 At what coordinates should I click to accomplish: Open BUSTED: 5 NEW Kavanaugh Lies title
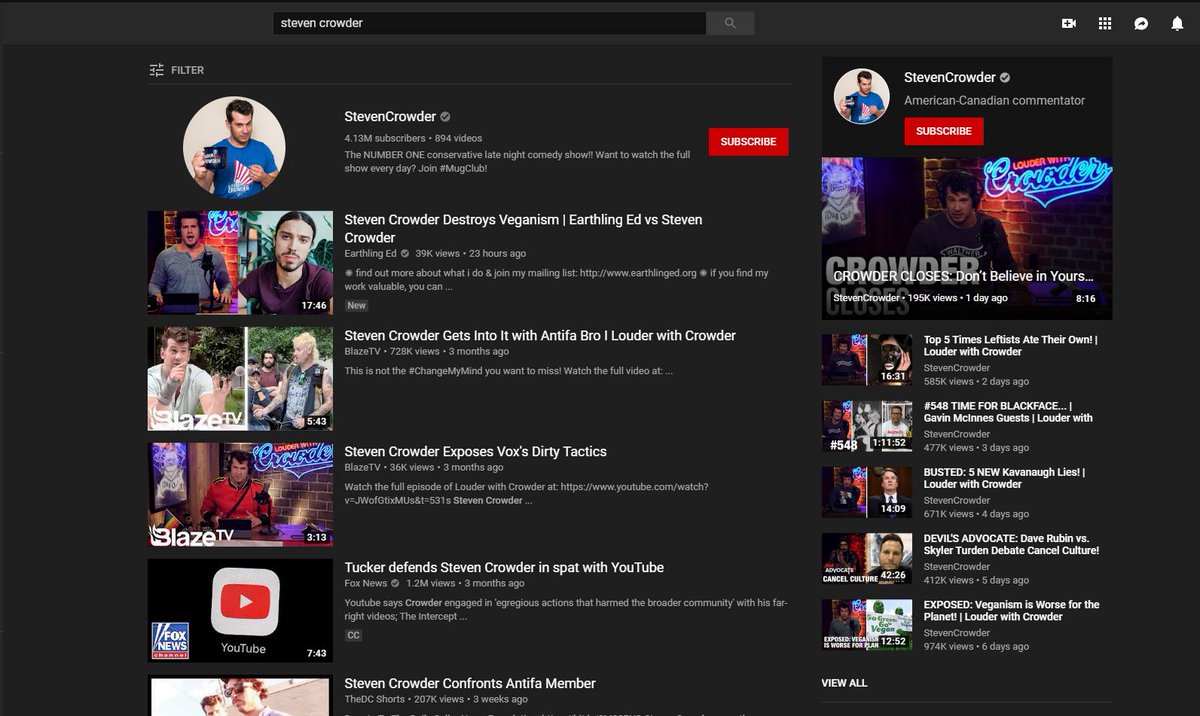coord(1004,478)
